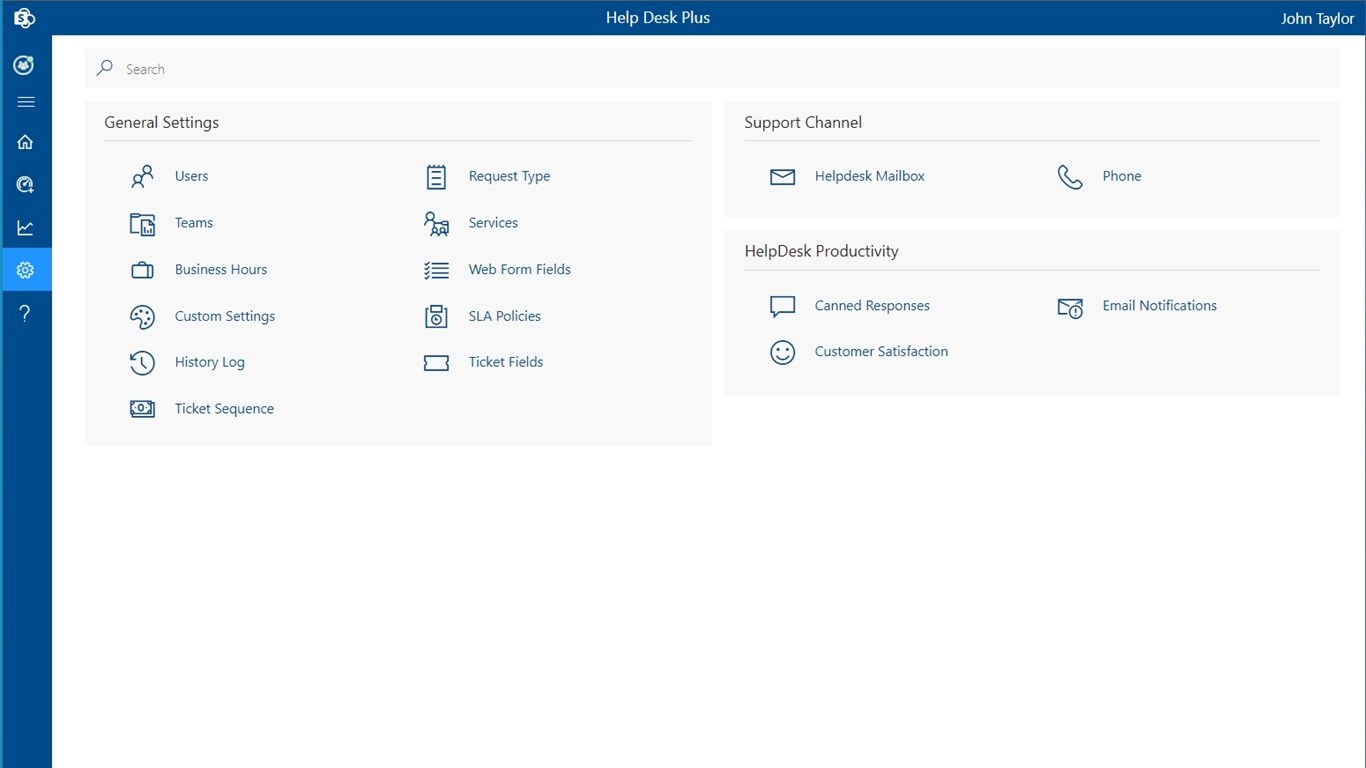This screenshot has height=768, width=1366.
Task: Open the agent avatar icon in sidebar
Action: tap(25, 65)
